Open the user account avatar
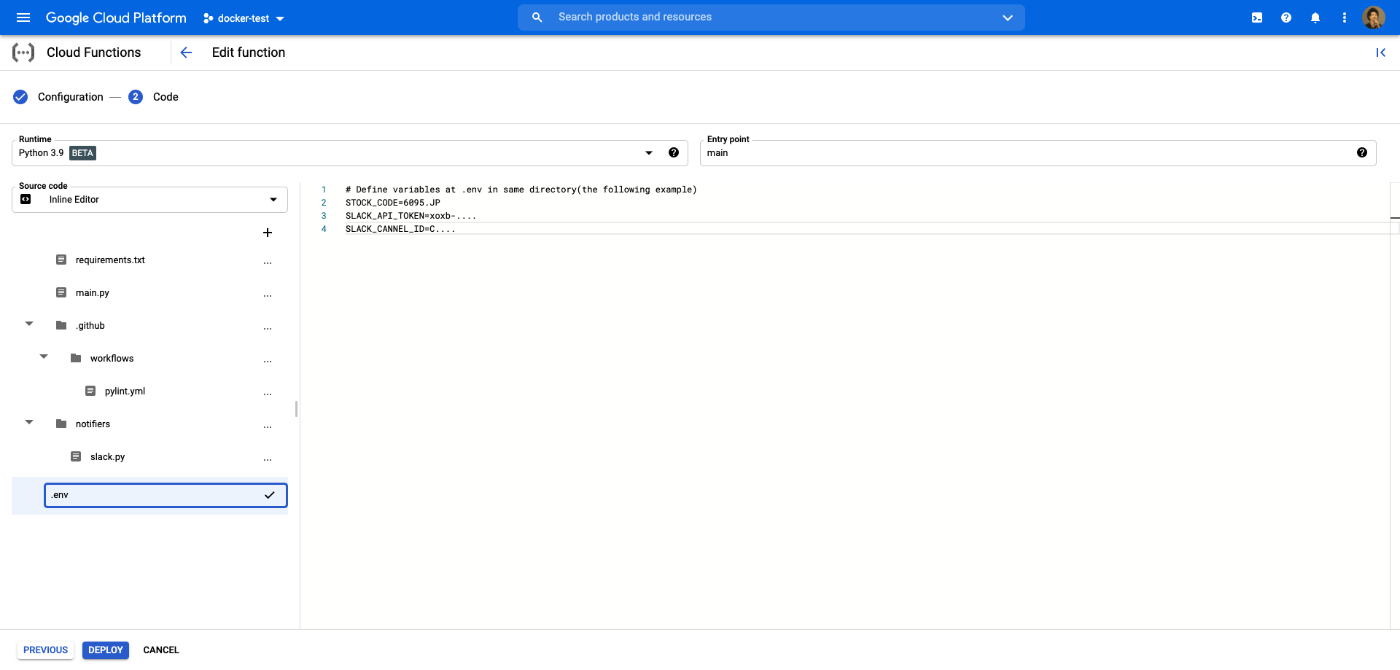The width and height of the screenshot is (1400, 670). 1374,18
